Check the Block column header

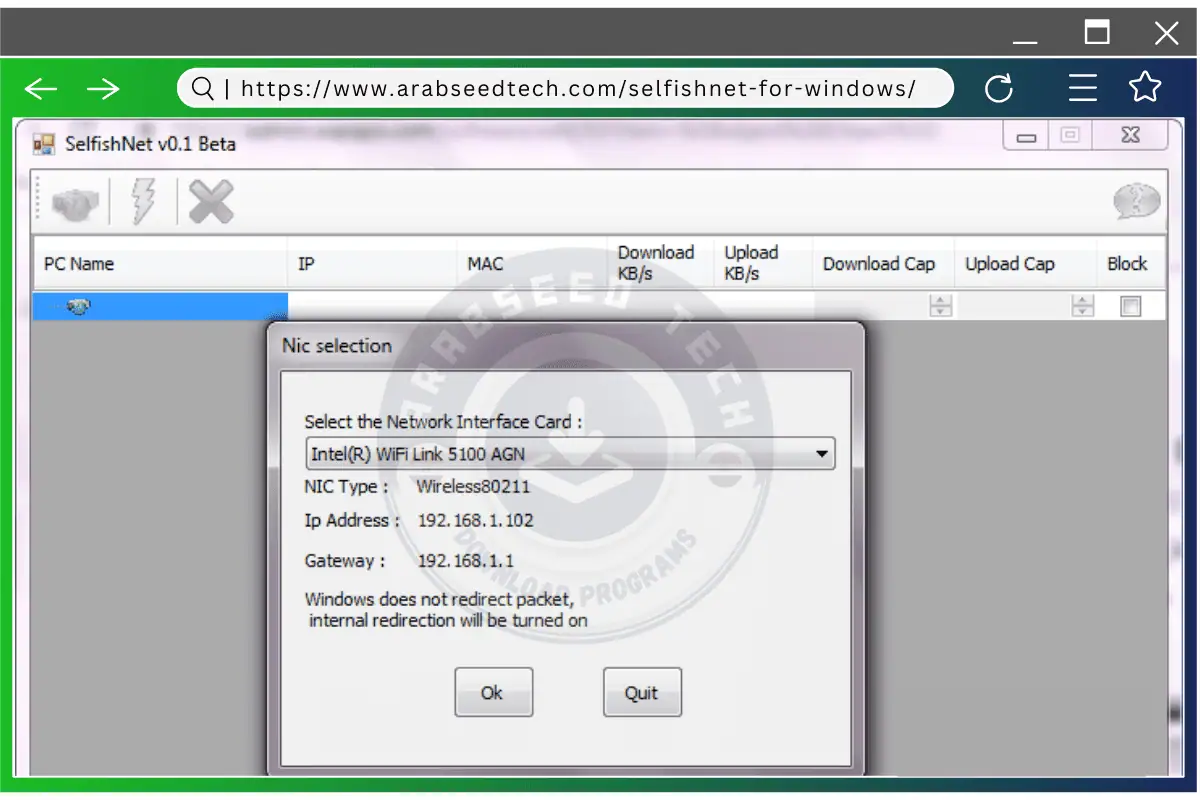(1129, 263)
